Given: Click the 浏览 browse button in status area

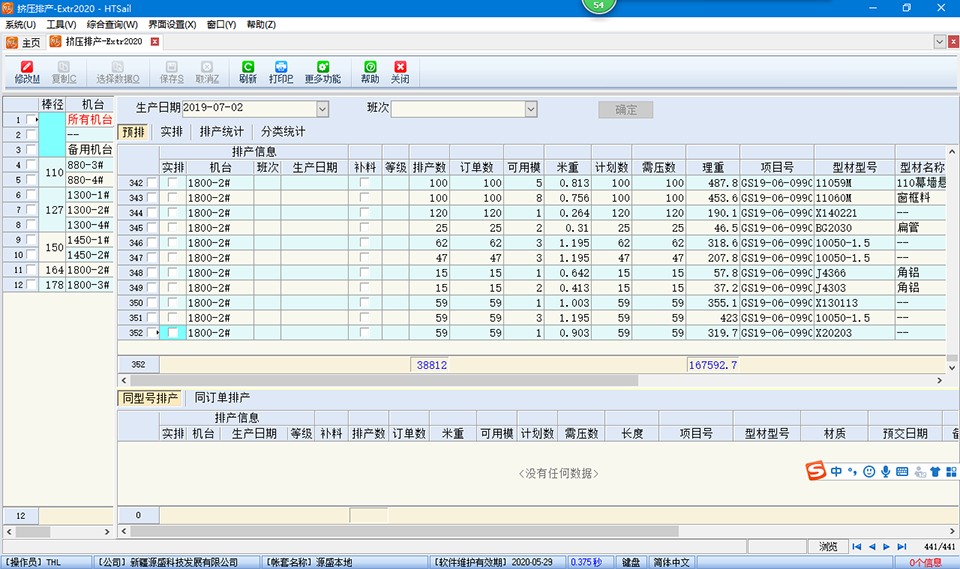Looking at the screenshot, I should click(x=828, y=546).
